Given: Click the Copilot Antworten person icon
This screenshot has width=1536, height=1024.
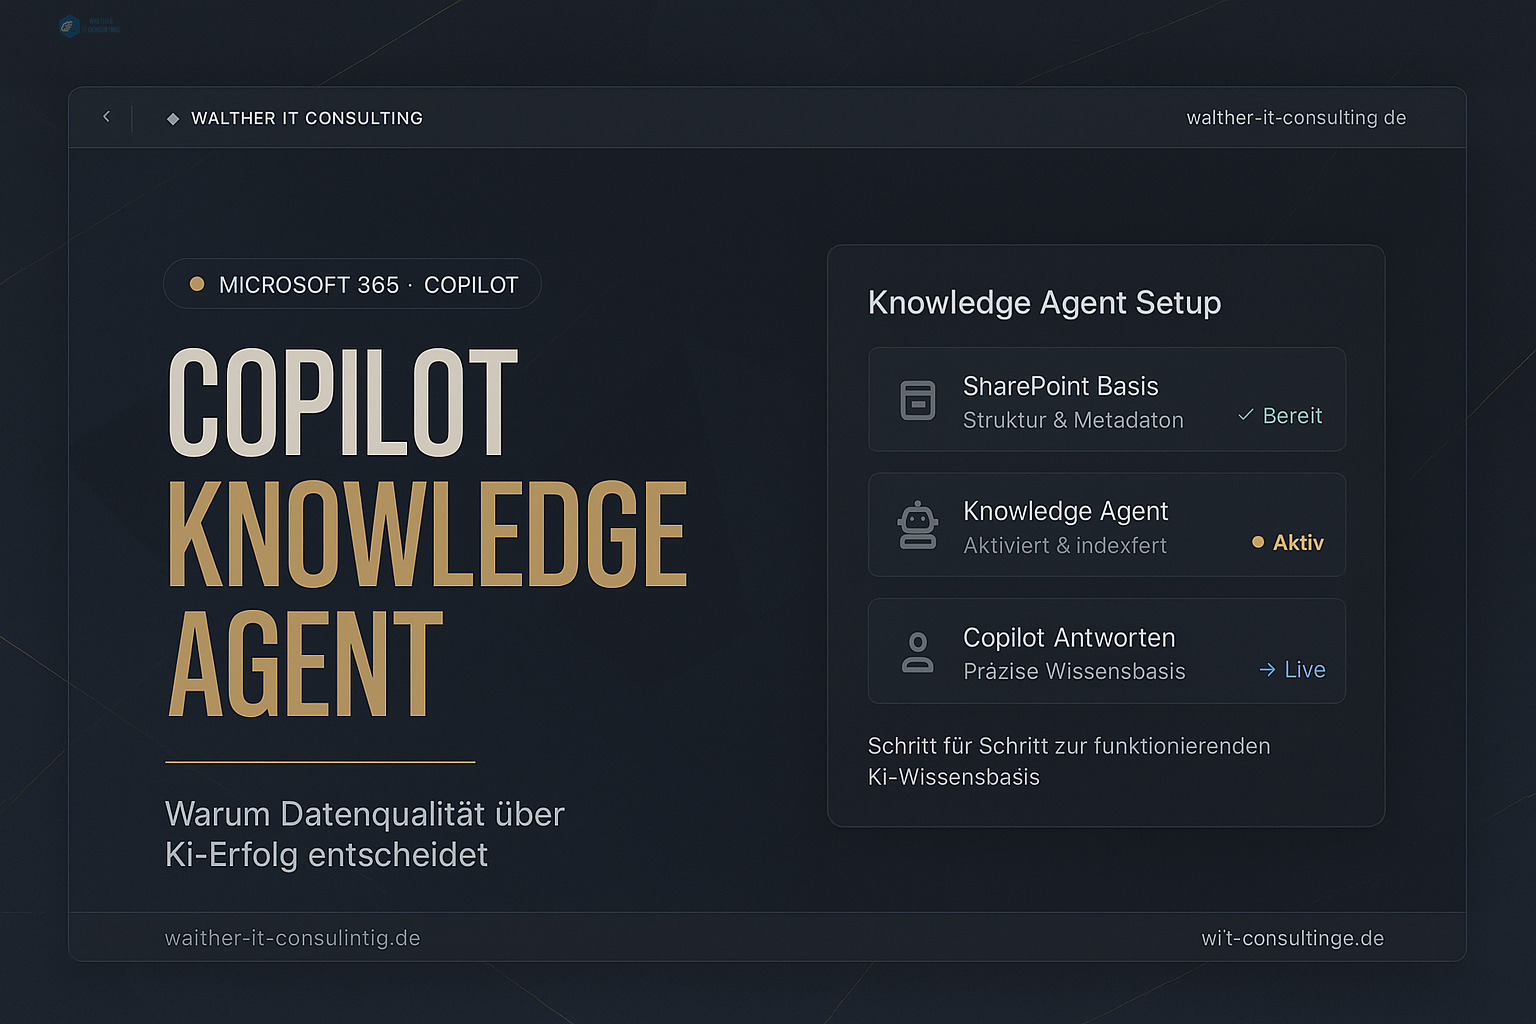Looking at the screenshot, I should (918, 652).
